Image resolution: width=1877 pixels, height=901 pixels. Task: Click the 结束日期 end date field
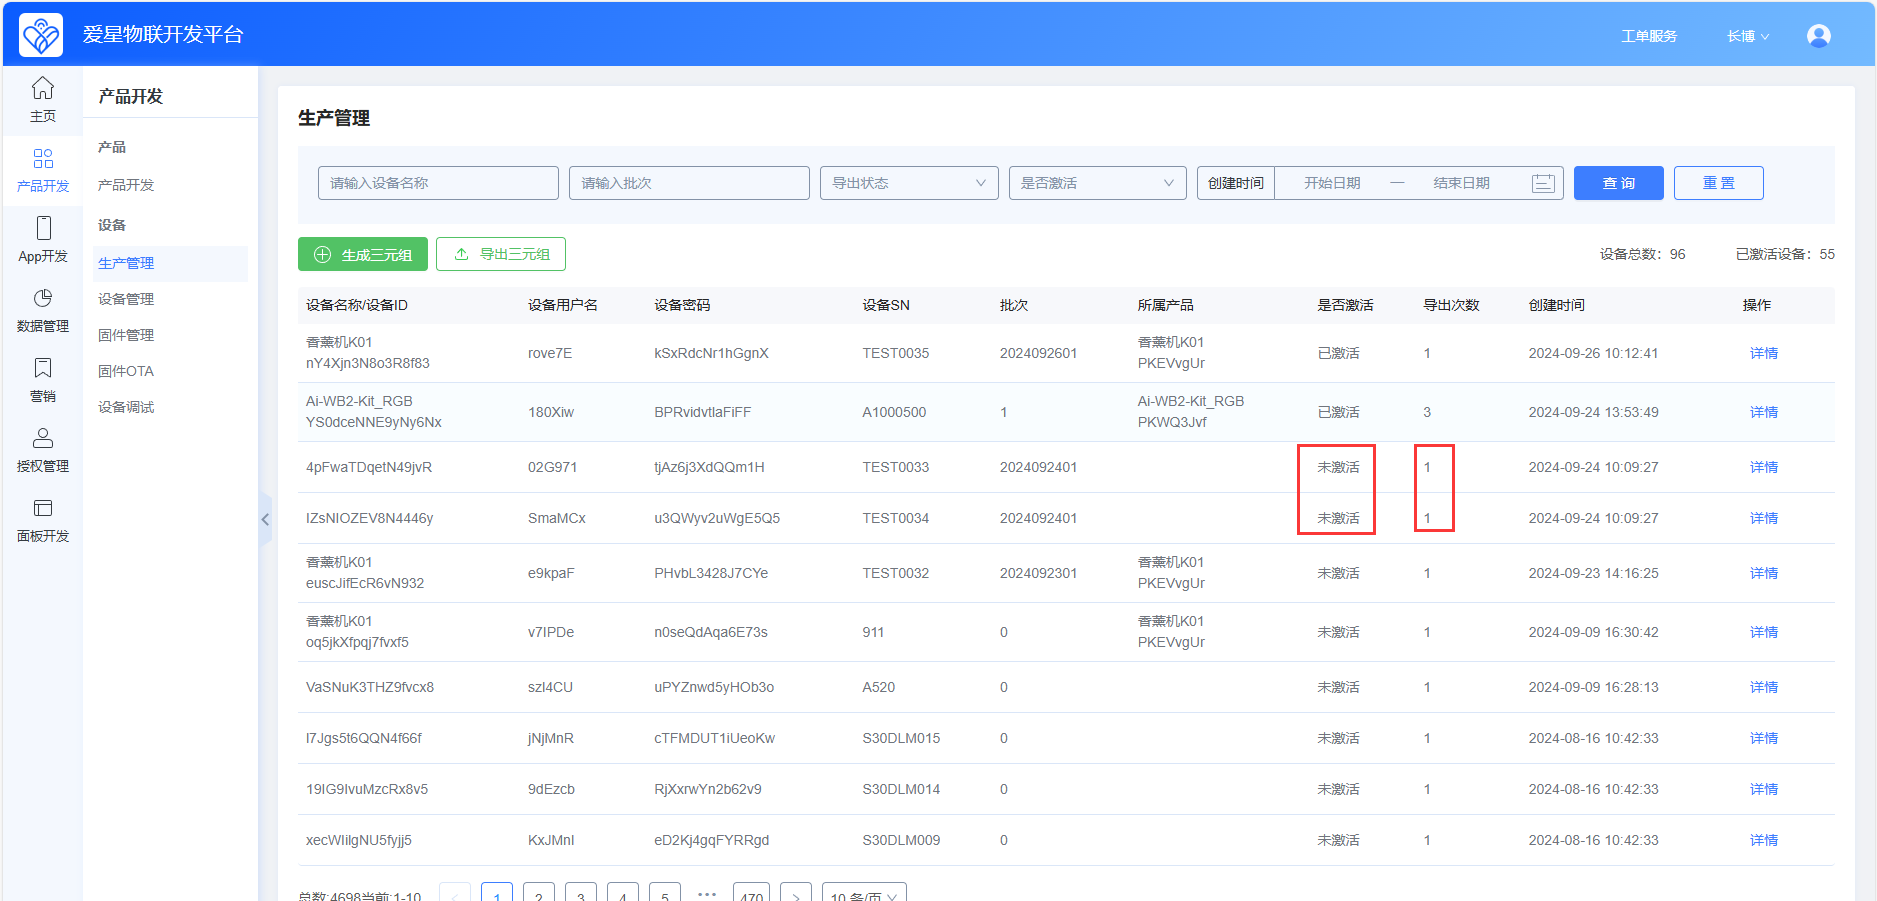point(1461,183)
